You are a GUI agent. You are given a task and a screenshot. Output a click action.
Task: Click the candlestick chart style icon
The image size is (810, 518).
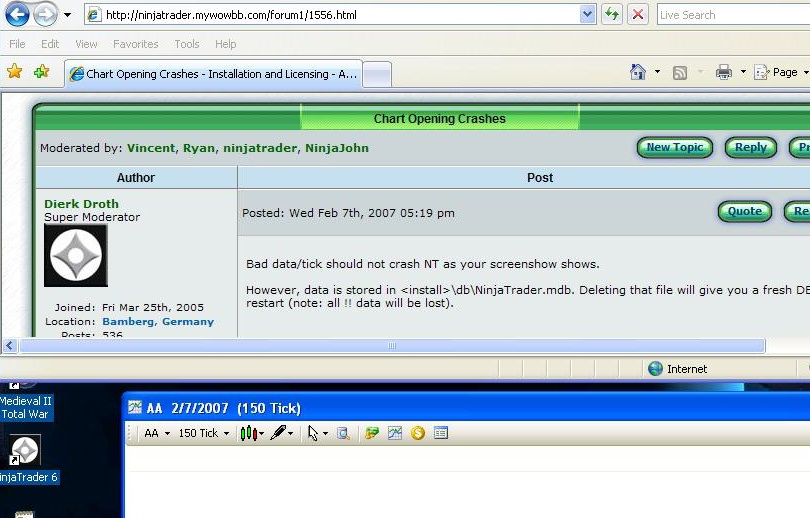click(x=248, y=433)
